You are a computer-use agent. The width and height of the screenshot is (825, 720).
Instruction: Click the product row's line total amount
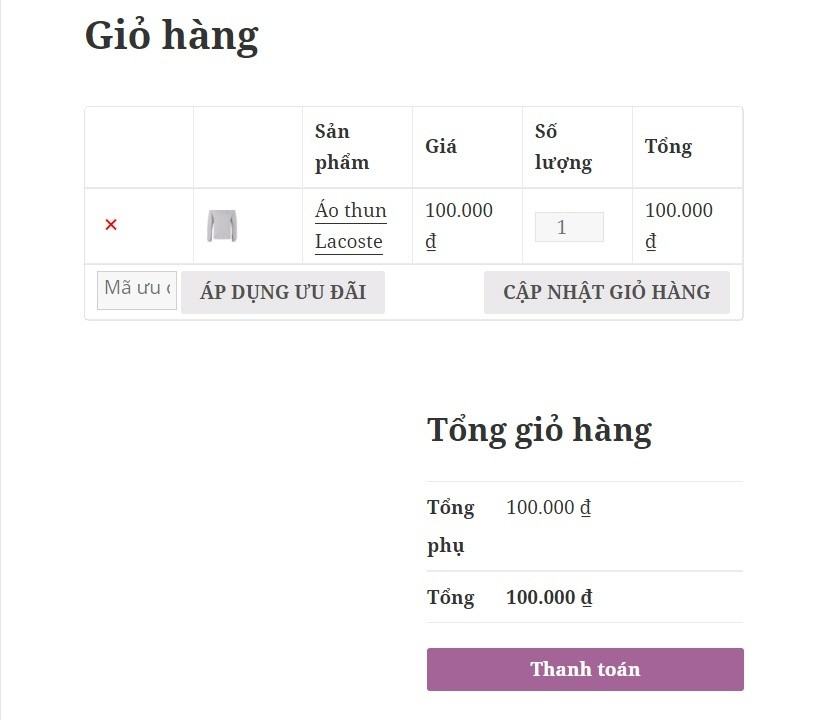[679, 226]
